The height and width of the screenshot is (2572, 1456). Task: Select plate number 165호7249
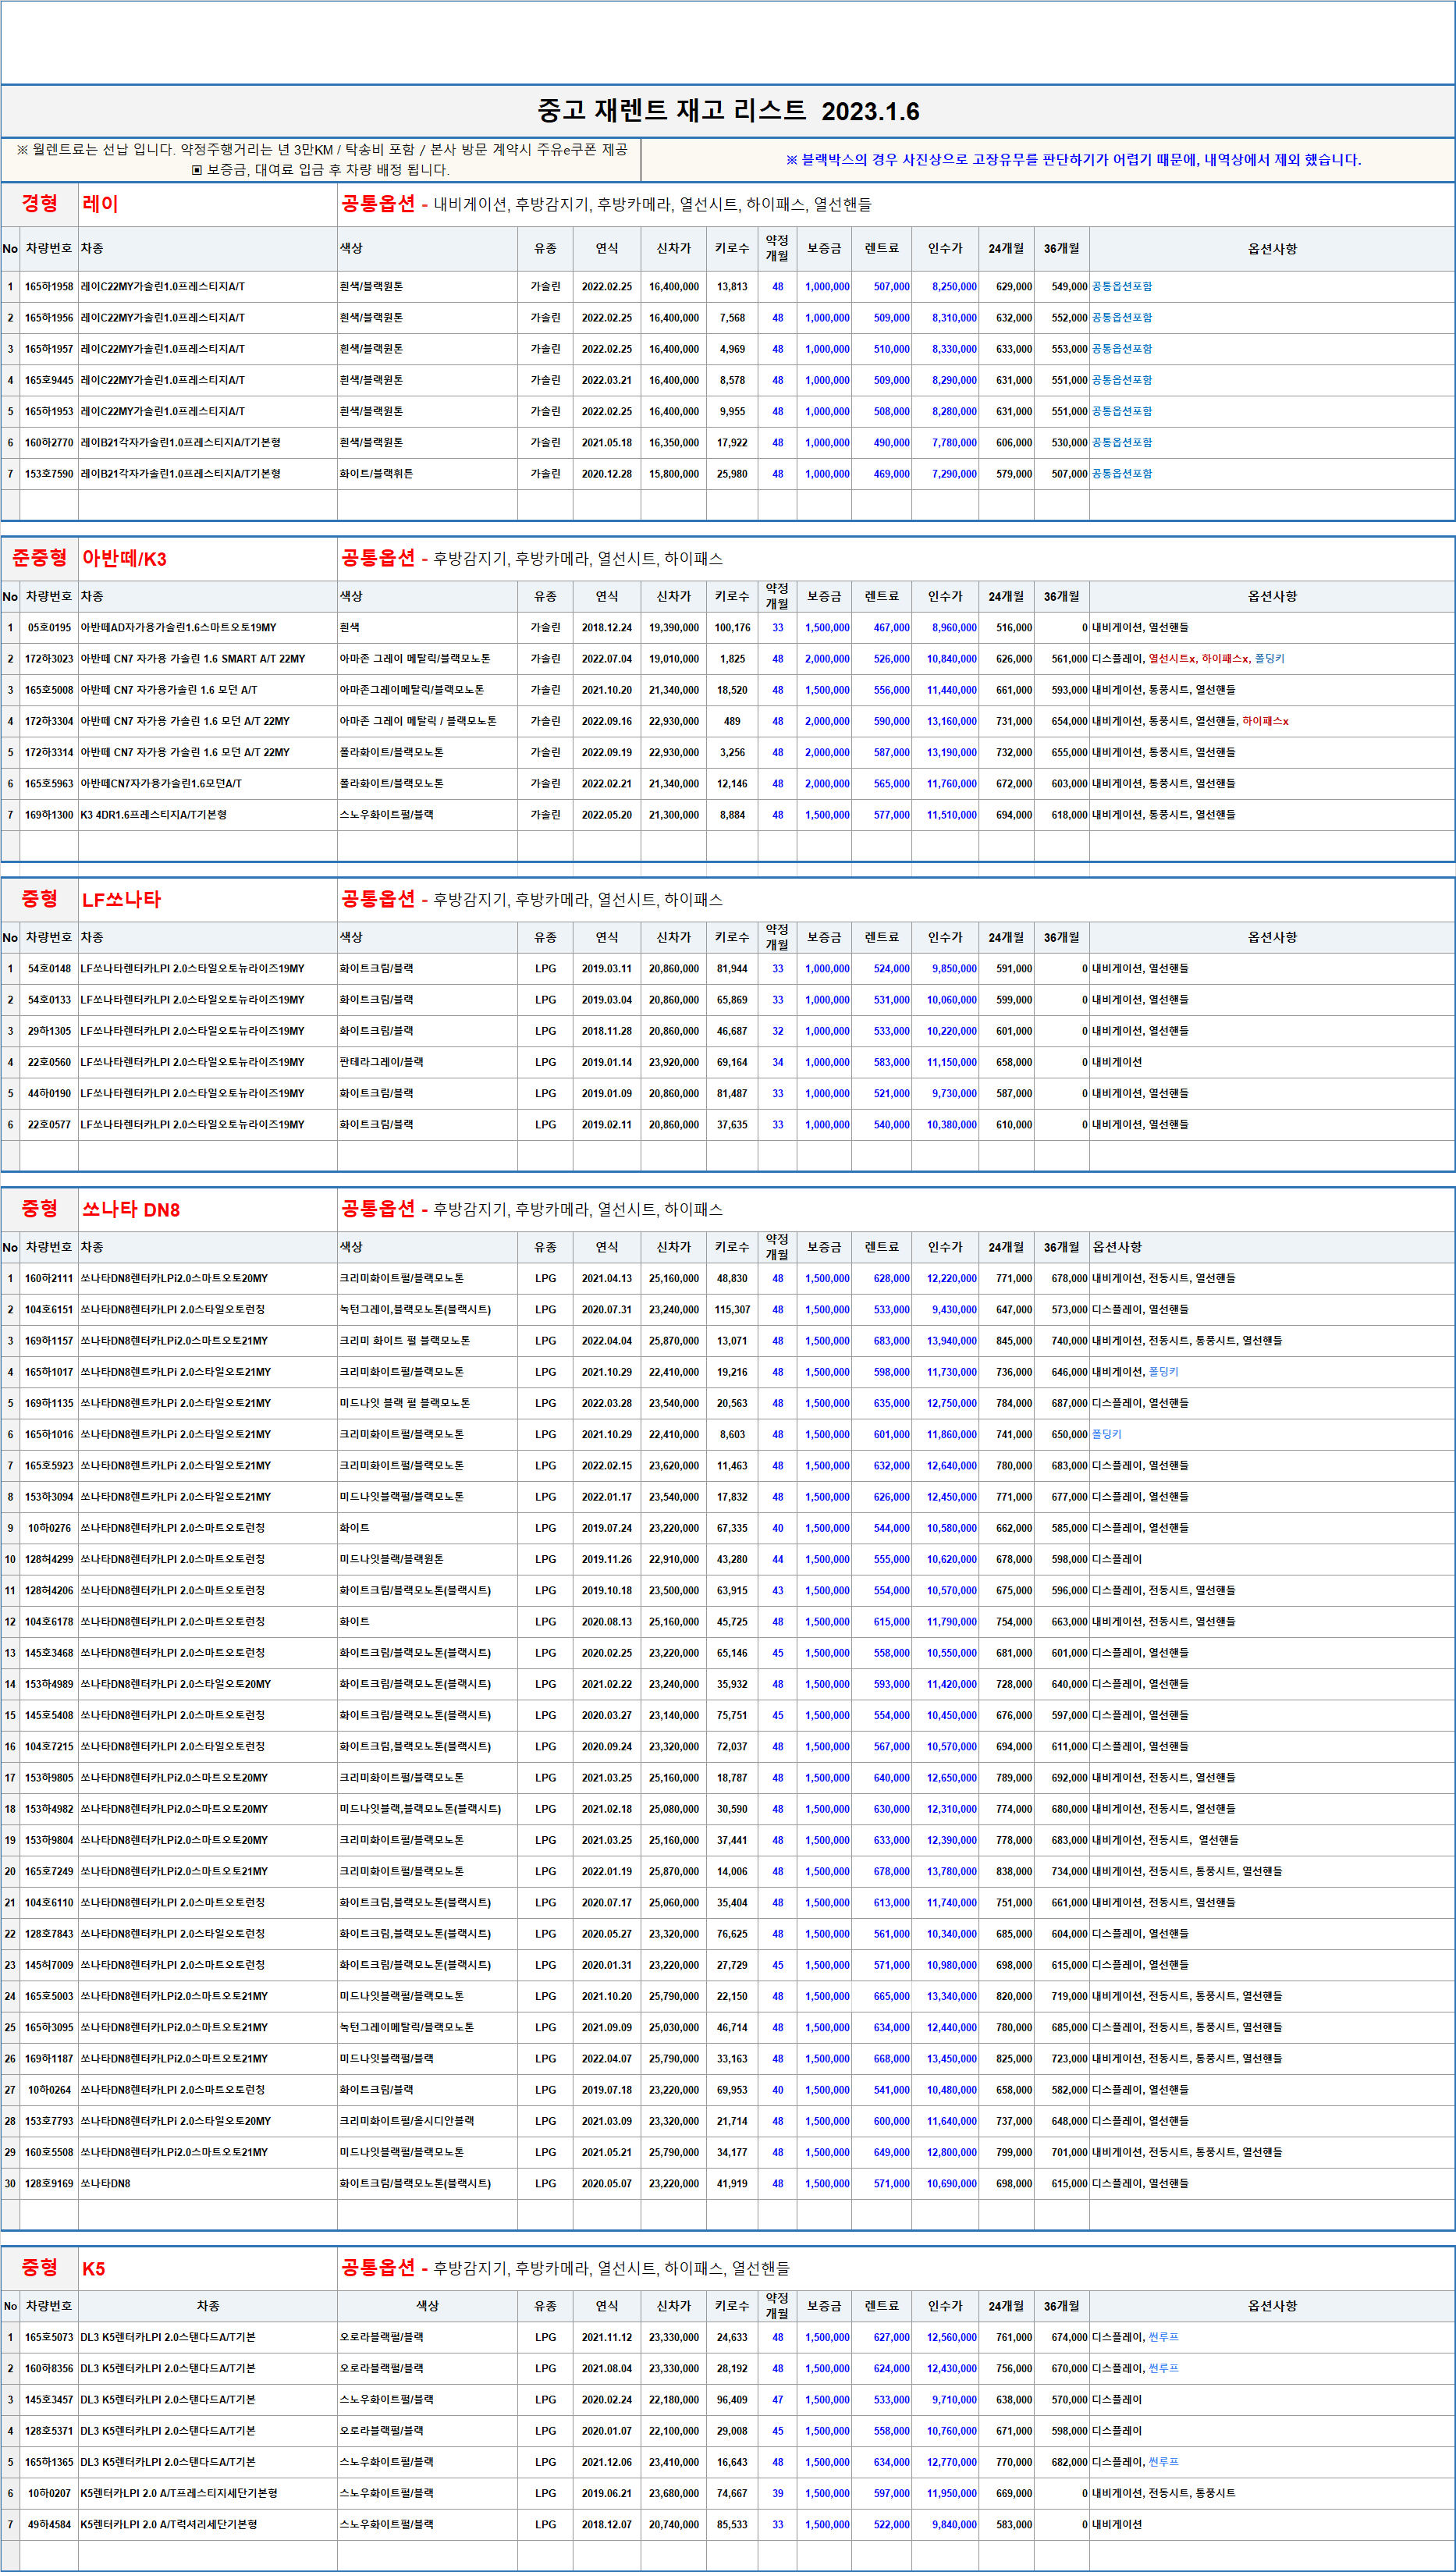click(x=49, y=1872)
